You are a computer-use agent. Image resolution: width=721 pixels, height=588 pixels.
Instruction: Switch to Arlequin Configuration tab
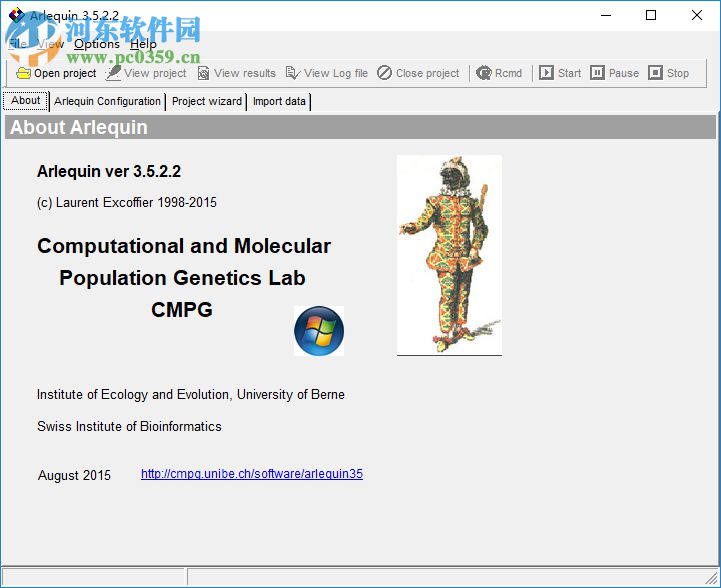(107, 101)
